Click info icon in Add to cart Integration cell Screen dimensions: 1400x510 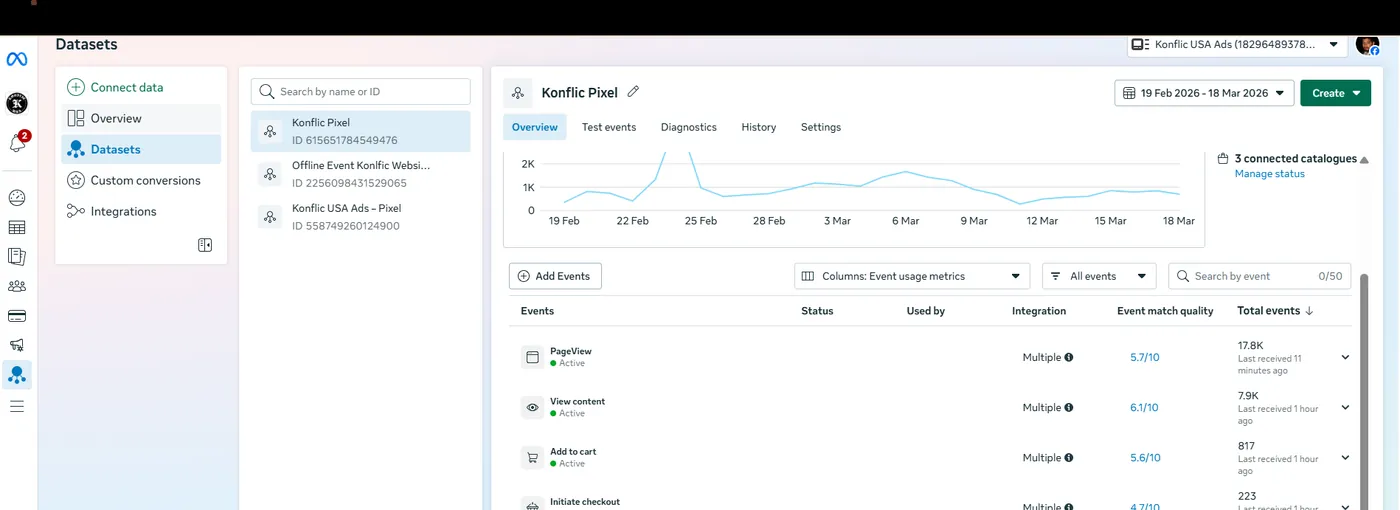point(1069,457)
